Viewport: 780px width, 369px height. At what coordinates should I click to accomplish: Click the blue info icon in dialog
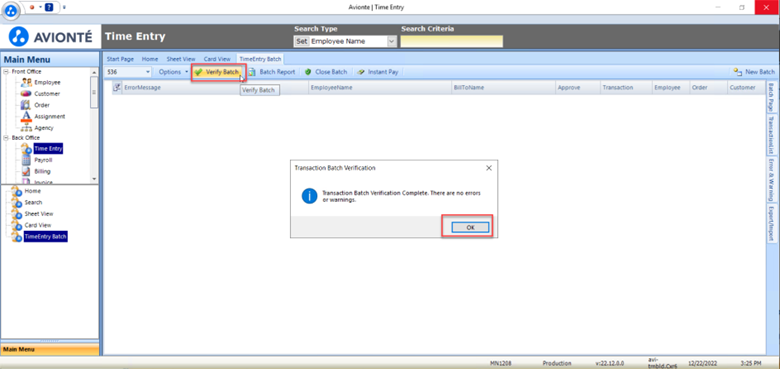tap(309, 195)
